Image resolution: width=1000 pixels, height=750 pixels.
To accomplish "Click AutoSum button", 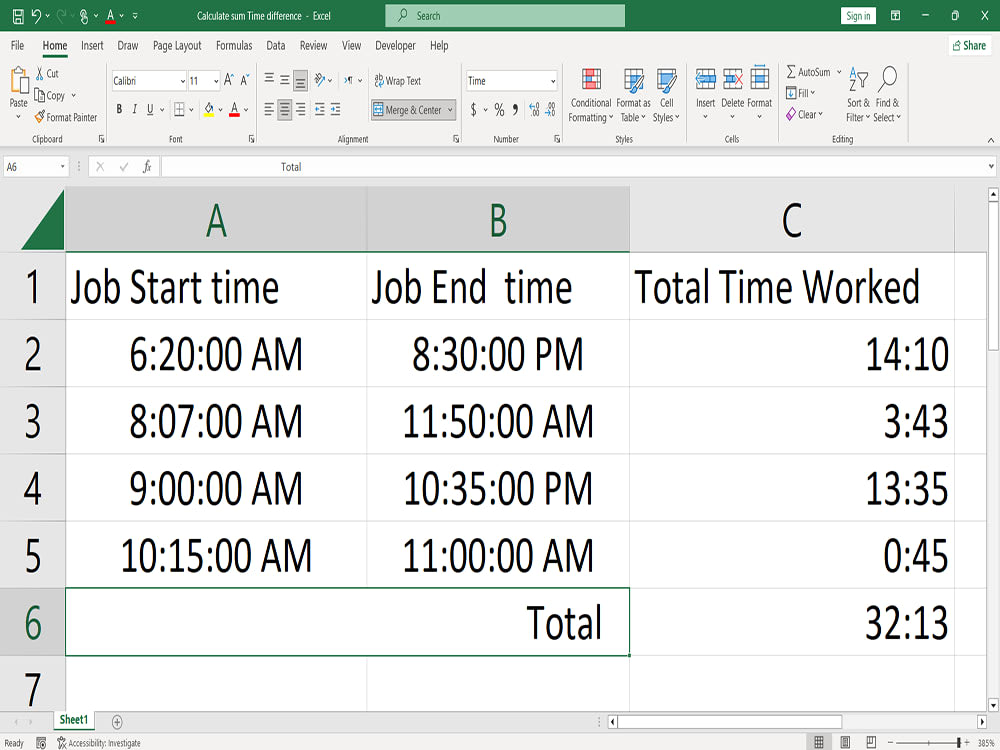I will tap(808, 72).
